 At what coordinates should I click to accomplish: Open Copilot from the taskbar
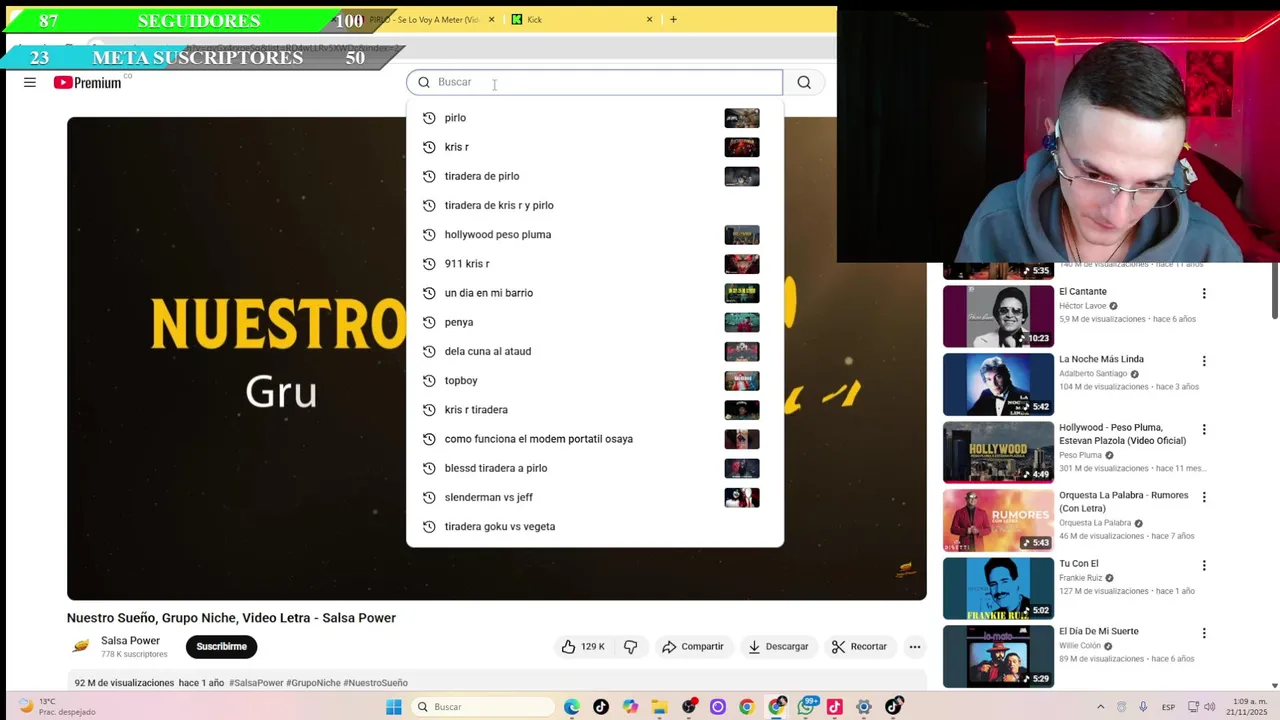[x=630, y=707]
